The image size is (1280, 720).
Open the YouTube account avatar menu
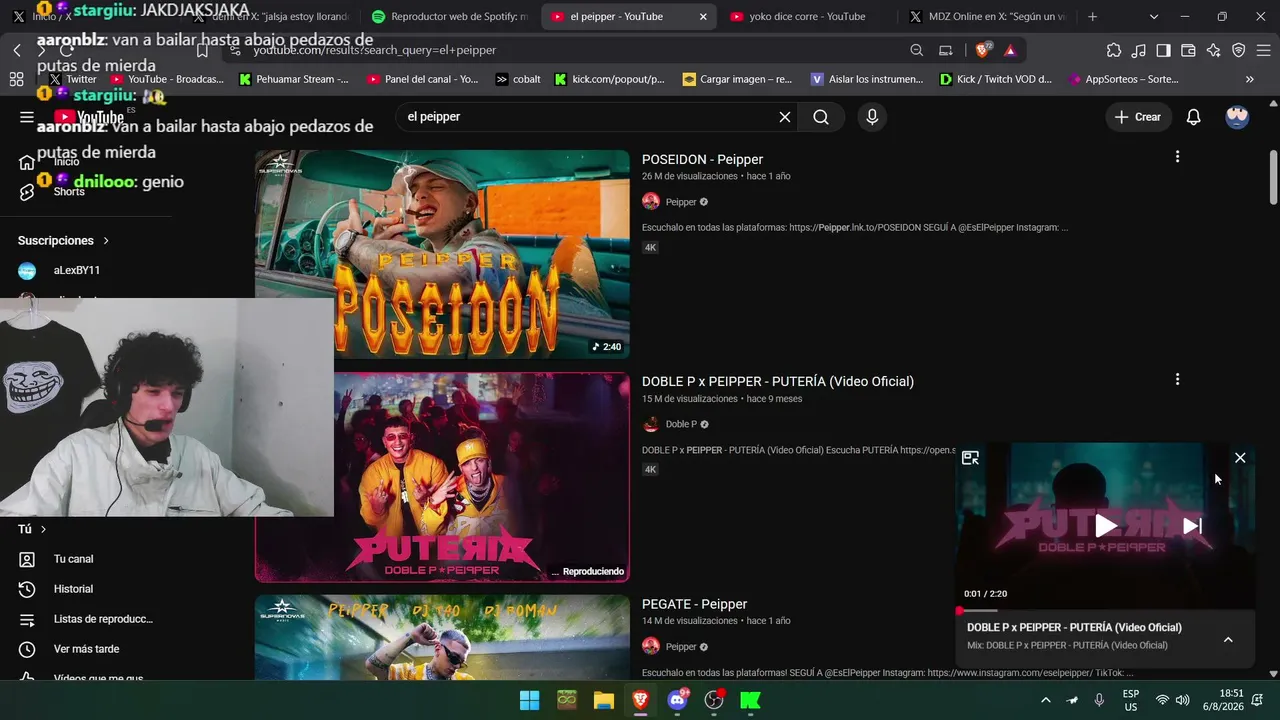click(x=1237, y=117)
